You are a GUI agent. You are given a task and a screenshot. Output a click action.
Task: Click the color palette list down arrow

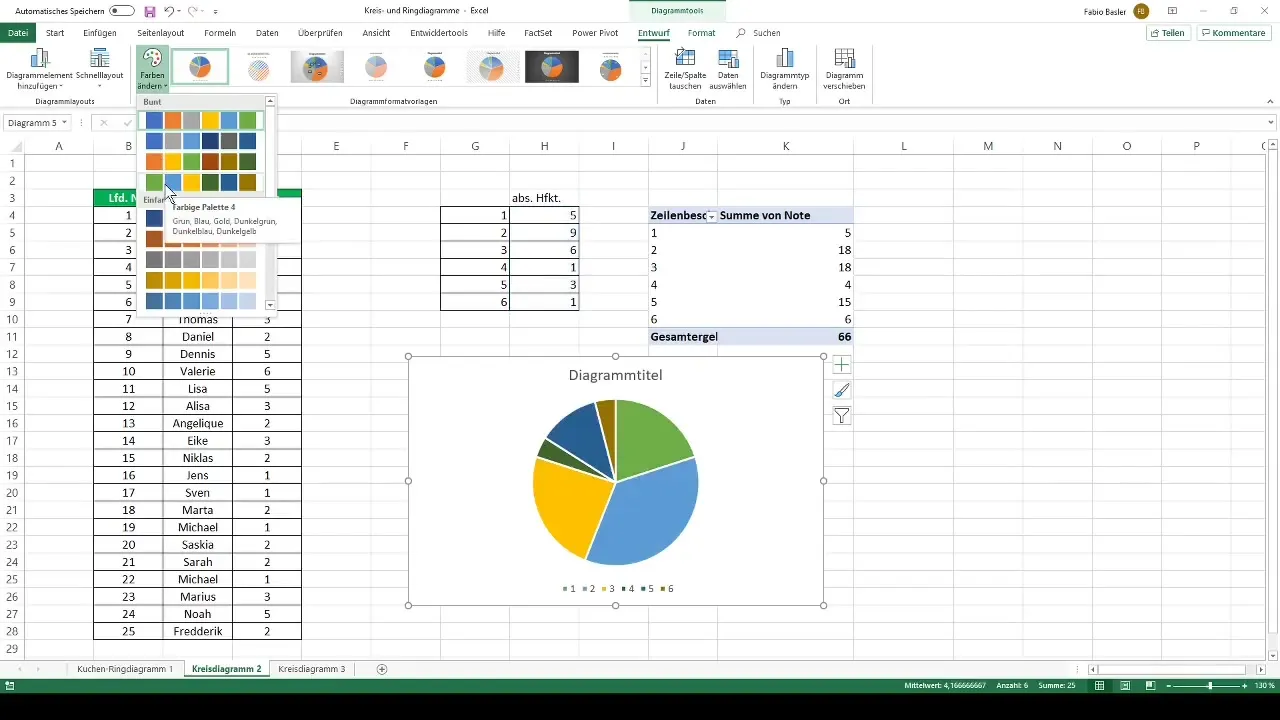coord(270,304)
